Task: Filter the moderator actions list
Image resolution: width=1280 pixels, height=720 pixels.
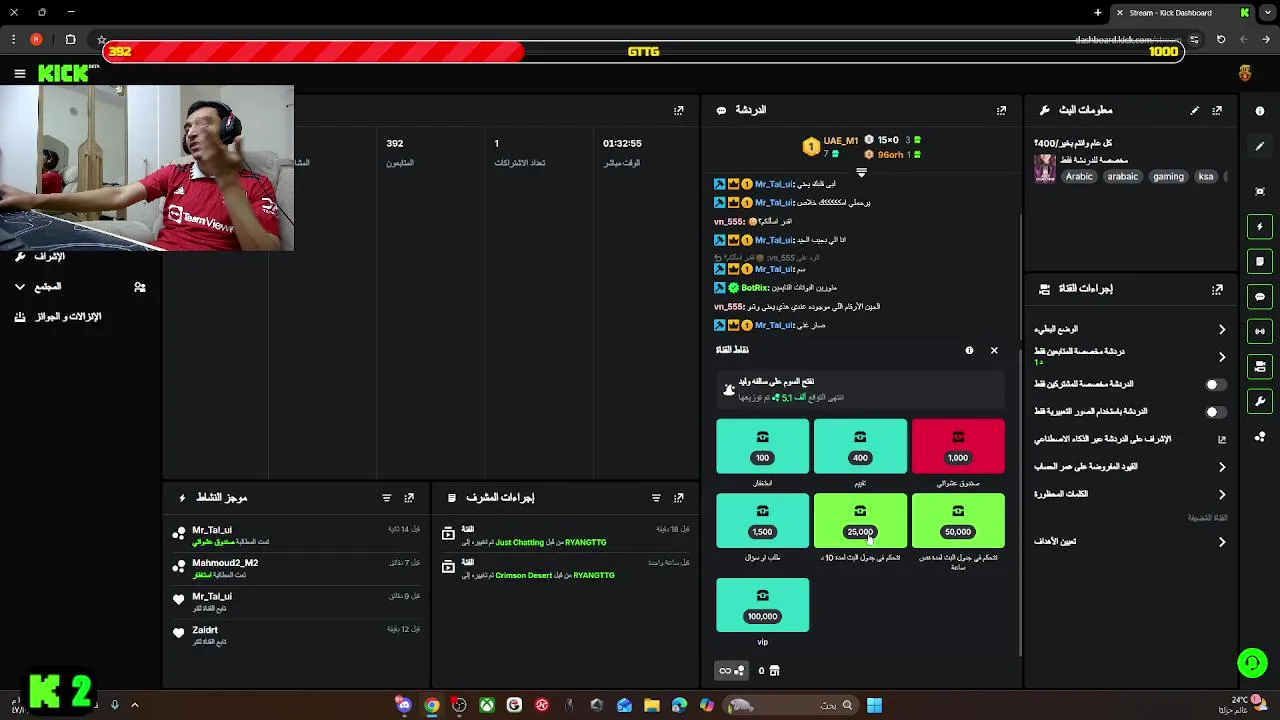Action: (656, 497)
